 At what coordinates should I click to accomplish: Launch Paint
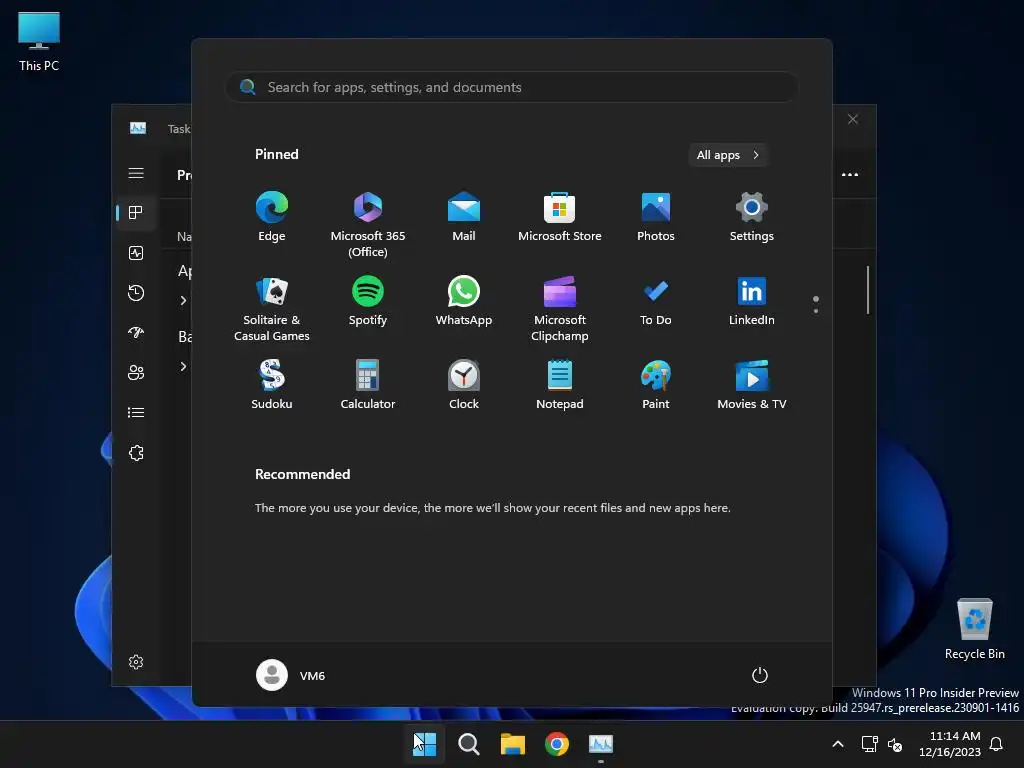point(656,385)
